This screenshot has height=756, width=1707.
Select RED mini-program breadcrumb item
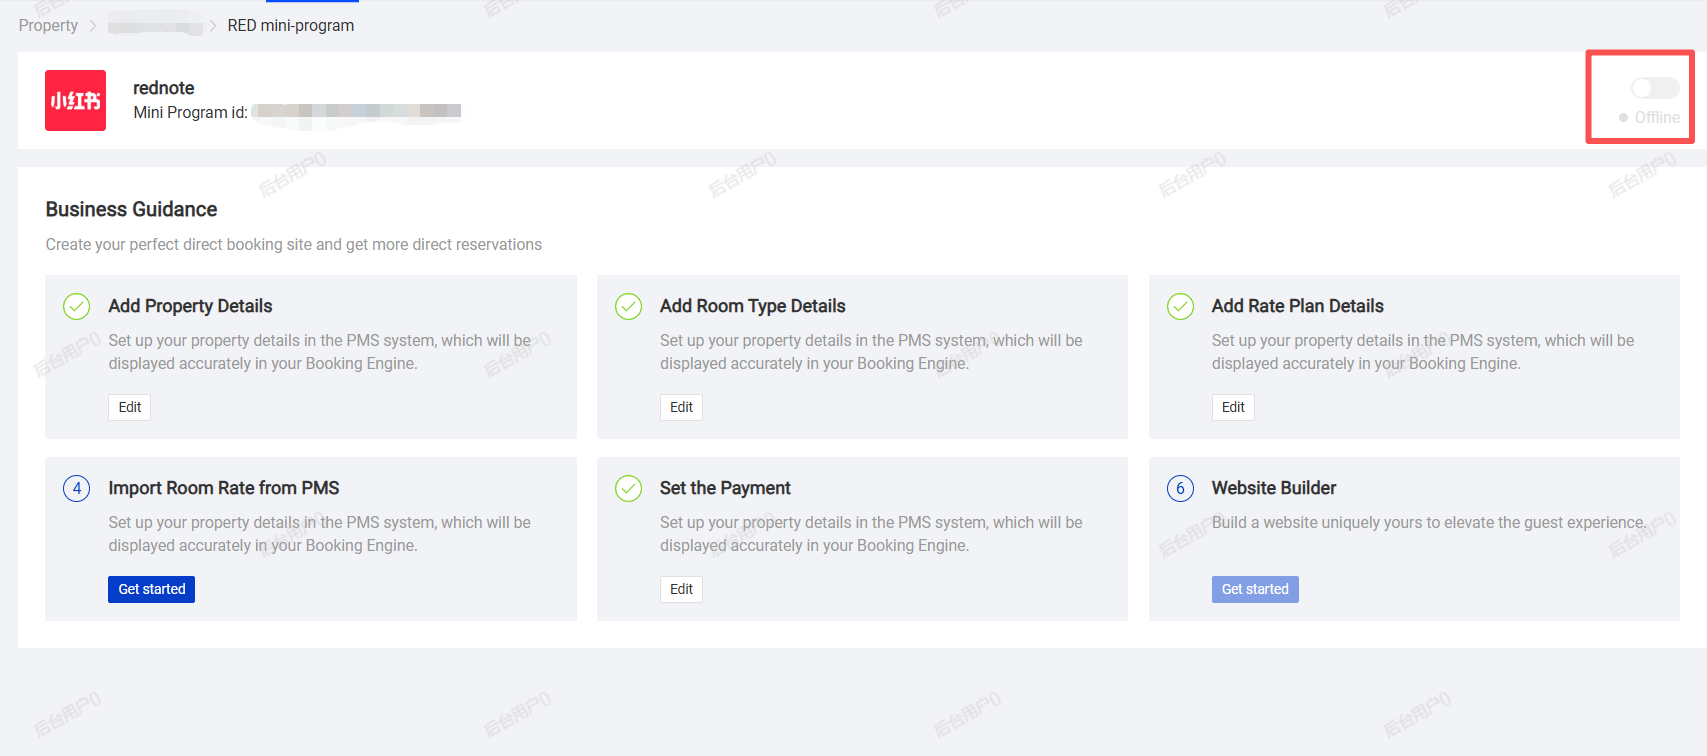(x=290, y=25)
